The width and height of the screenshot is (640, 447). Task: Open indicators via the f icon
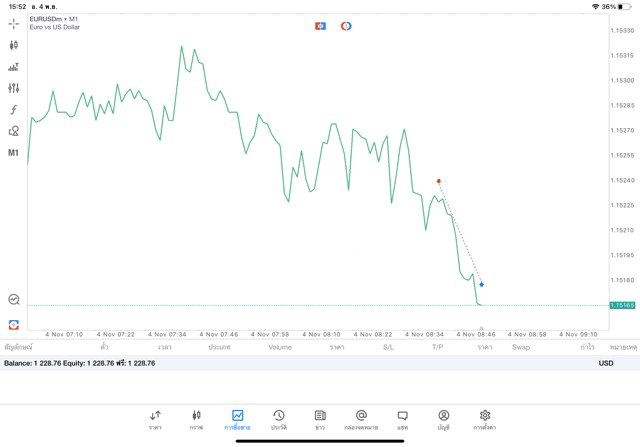point(13,110)
